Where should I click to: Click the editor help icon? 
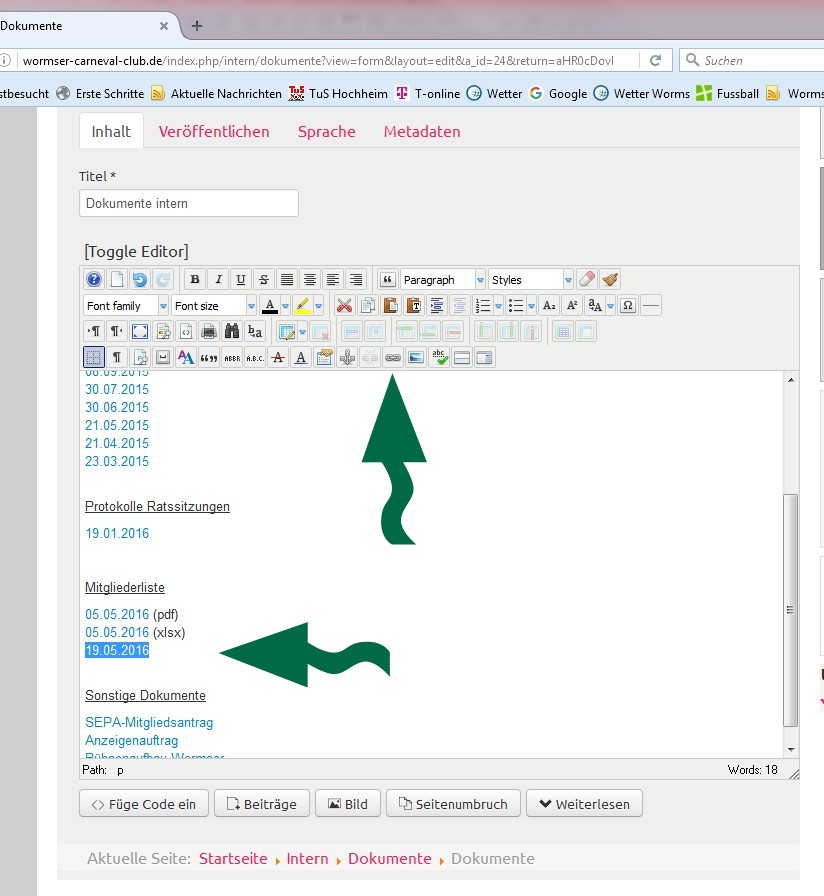click(x=93, y=280)
